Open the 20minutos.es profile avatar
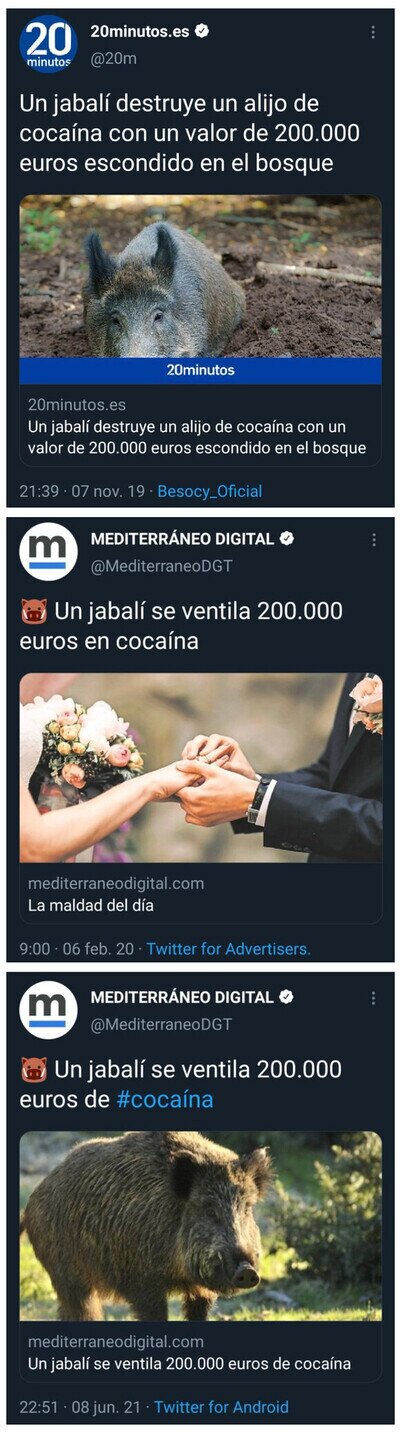The width and height of the screenshot is (400, 1432). 48,44
